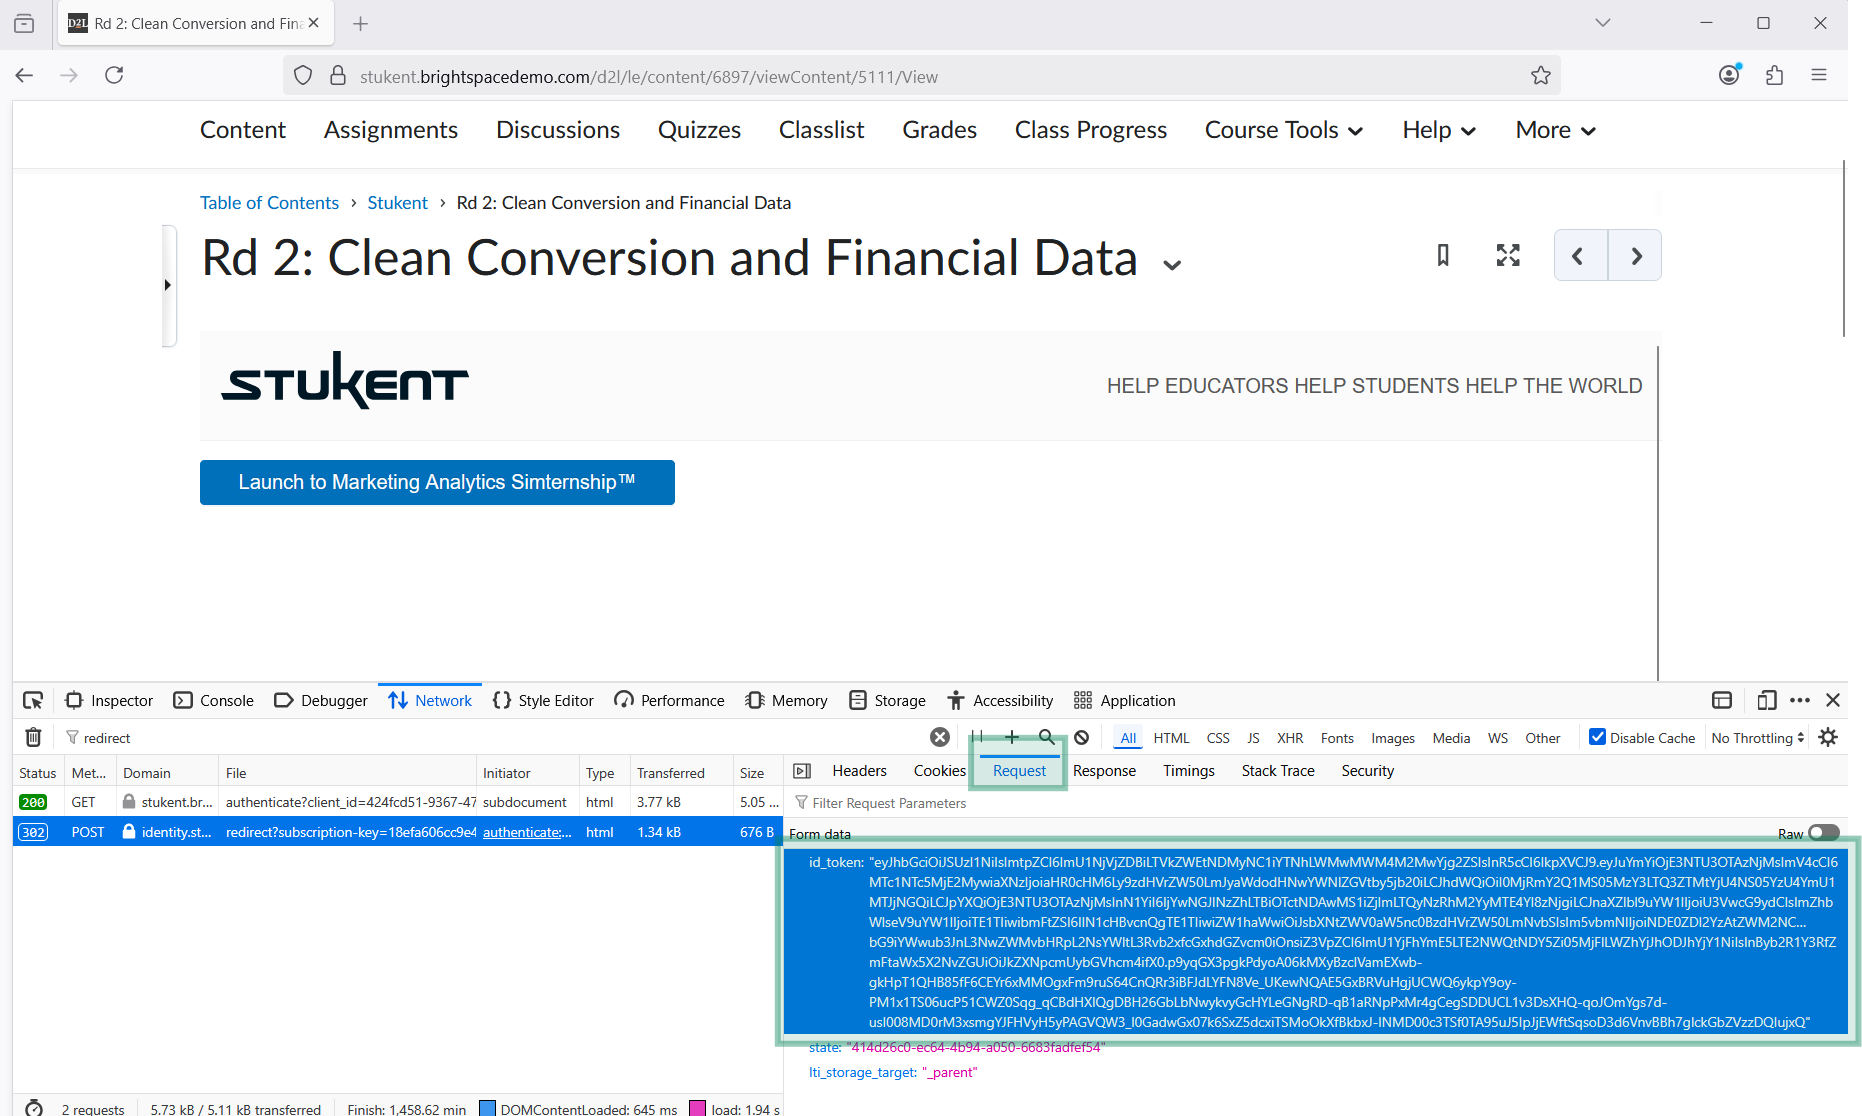Screen dimensions: 1862x1116
Task: Toggle the request details panel icon
Action: [x=802, y=770]
